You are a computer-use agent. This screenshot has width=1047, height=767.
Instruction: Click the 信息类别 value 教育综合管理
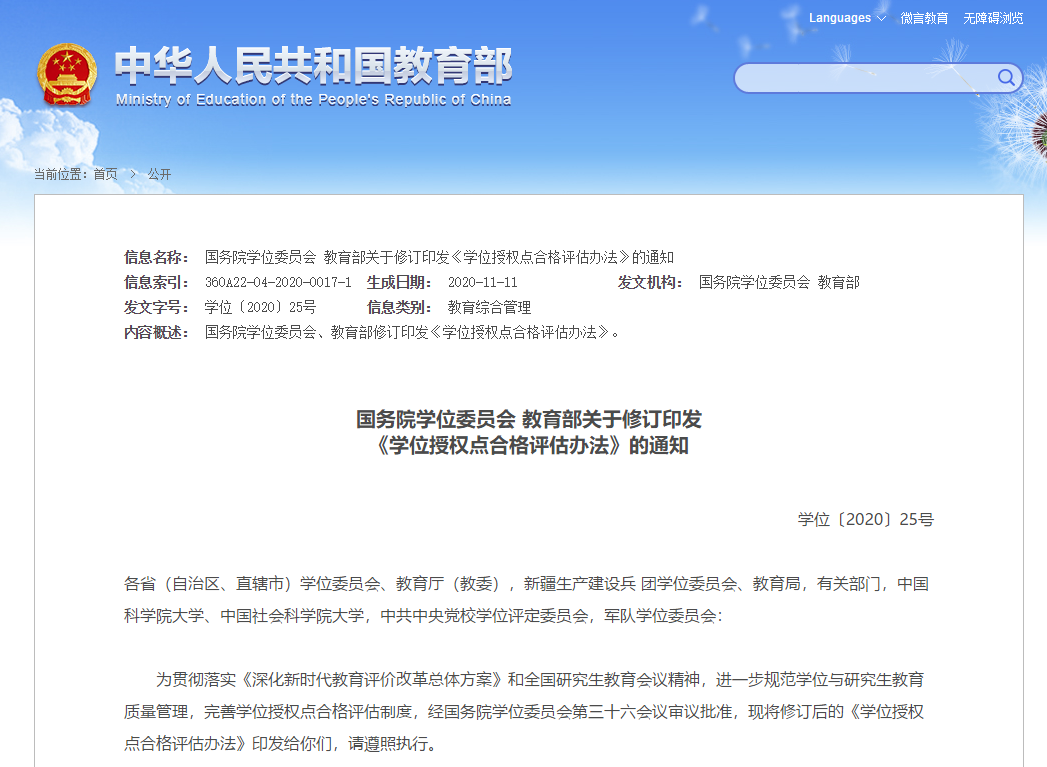click(489, 307)
